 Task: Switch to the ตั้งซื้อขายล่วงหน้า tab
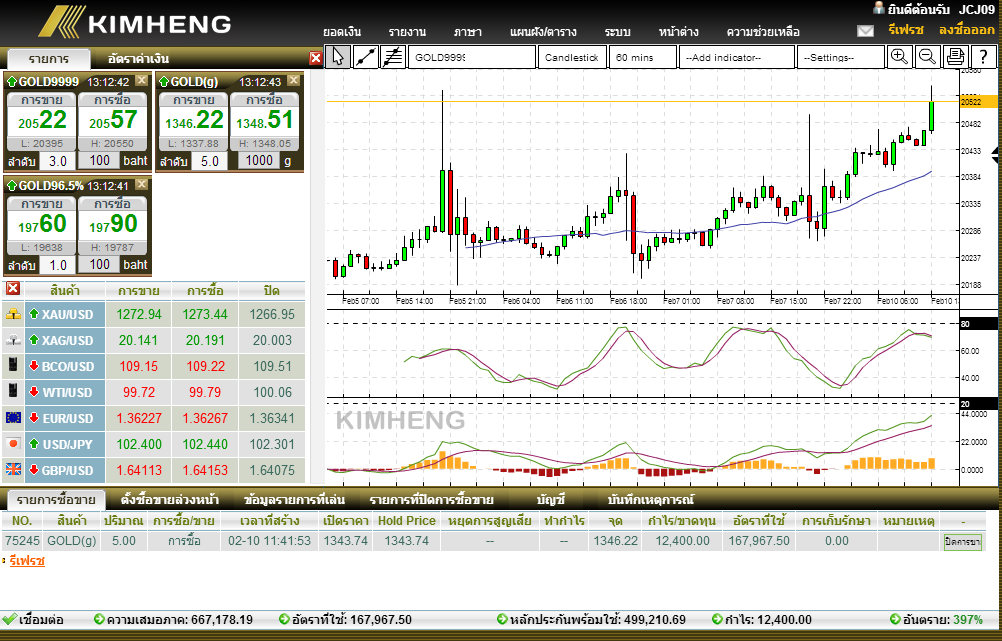[x=169, y=500]
